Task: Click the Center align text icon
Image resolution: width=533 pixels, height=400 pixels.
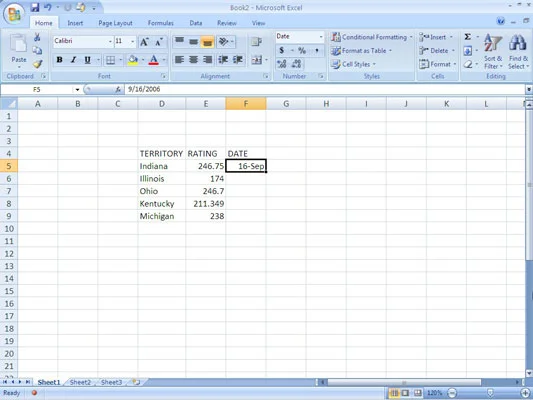Action: [x=193, y=60]
